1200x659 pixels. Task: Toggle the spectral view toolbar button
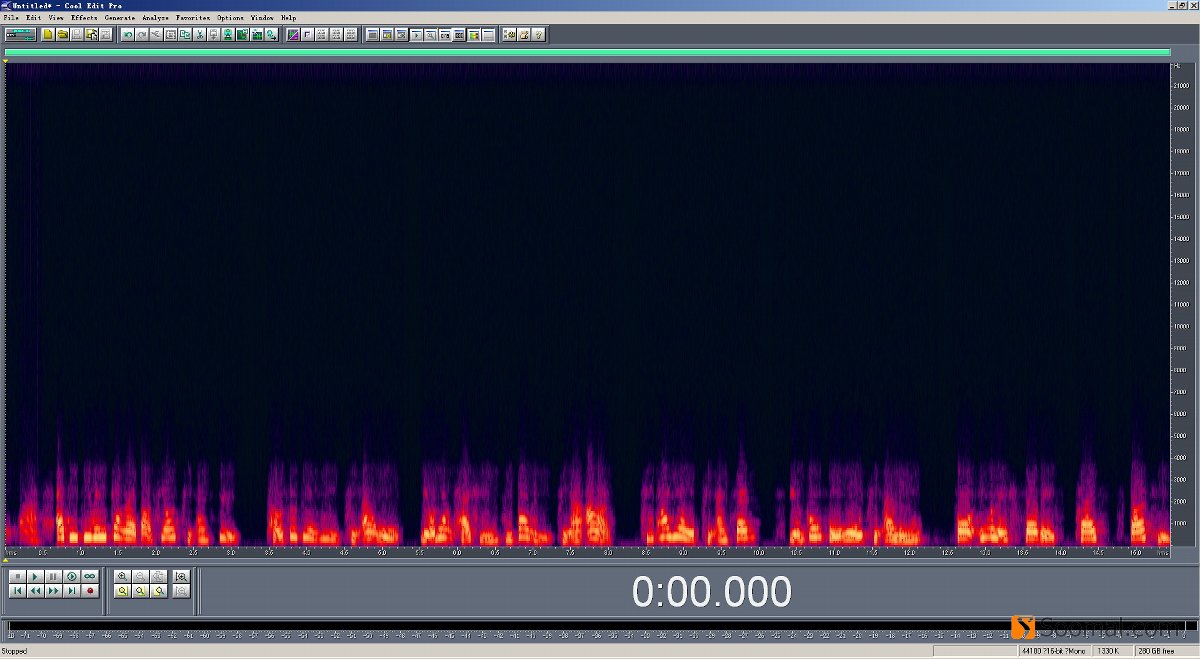coord(293,35)
